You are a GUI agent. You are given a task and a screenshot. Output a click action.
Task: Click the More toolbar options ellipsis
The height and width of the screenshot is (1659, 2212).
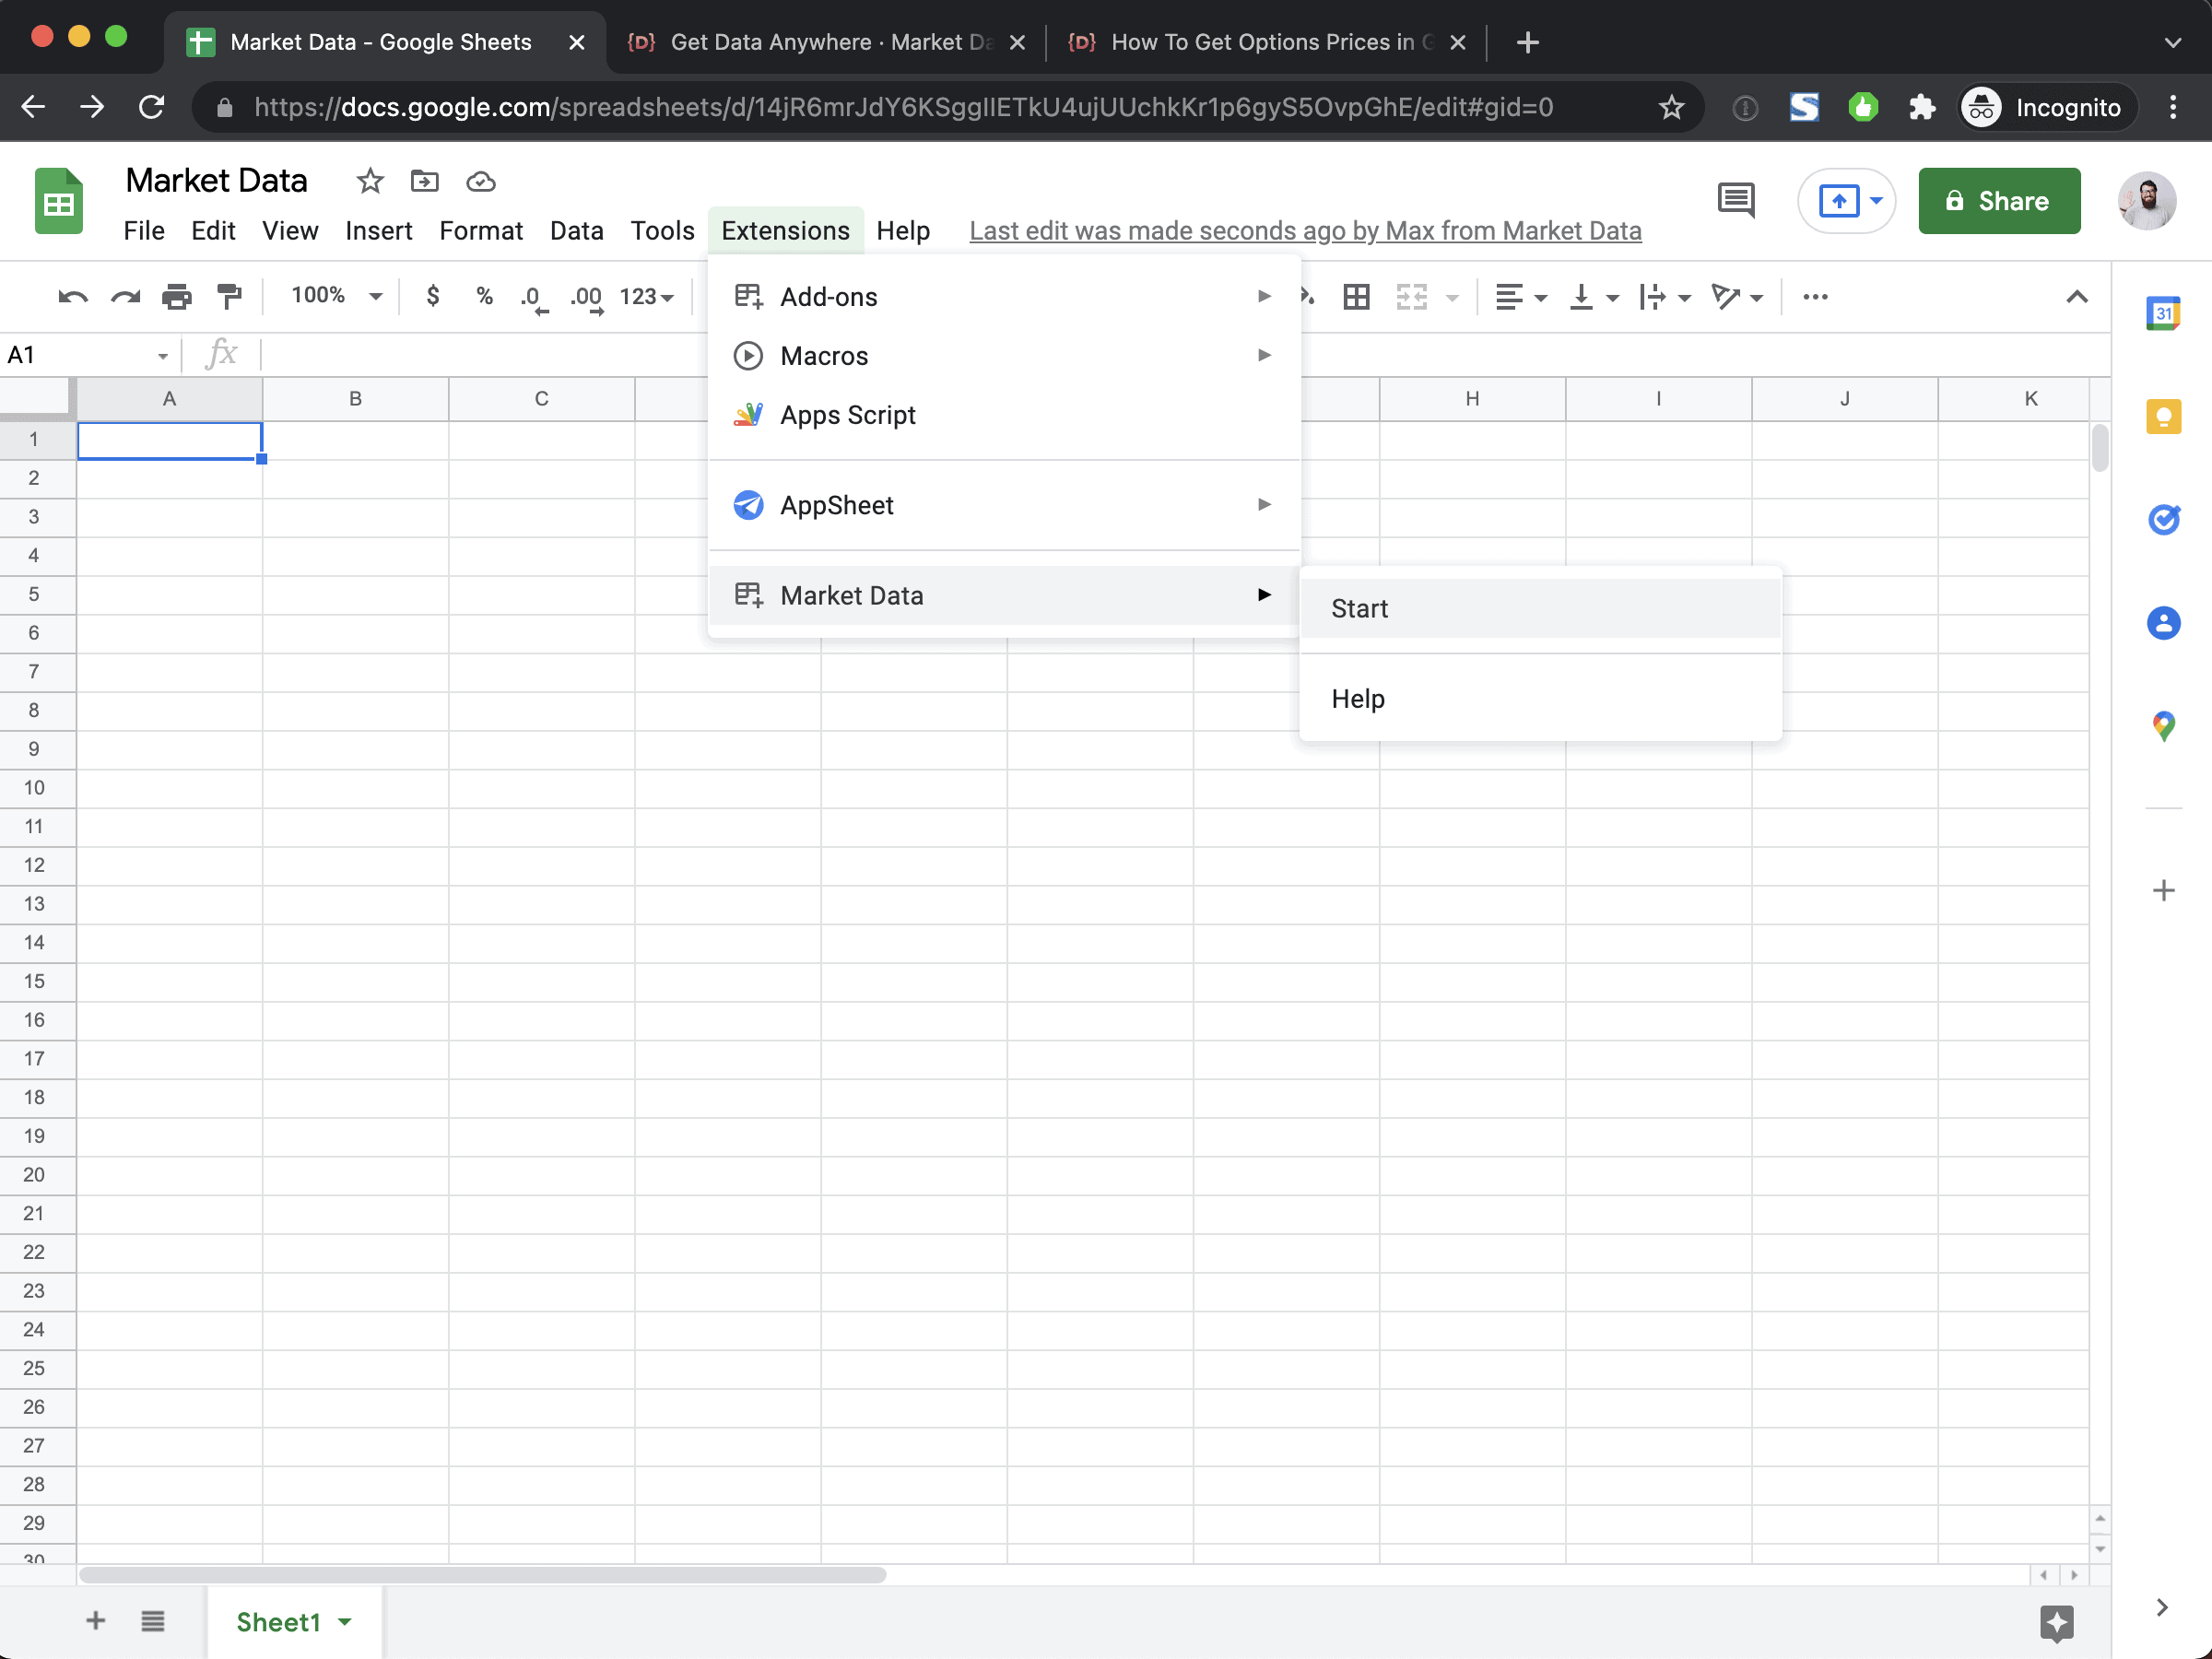(x=1816, y=297)
